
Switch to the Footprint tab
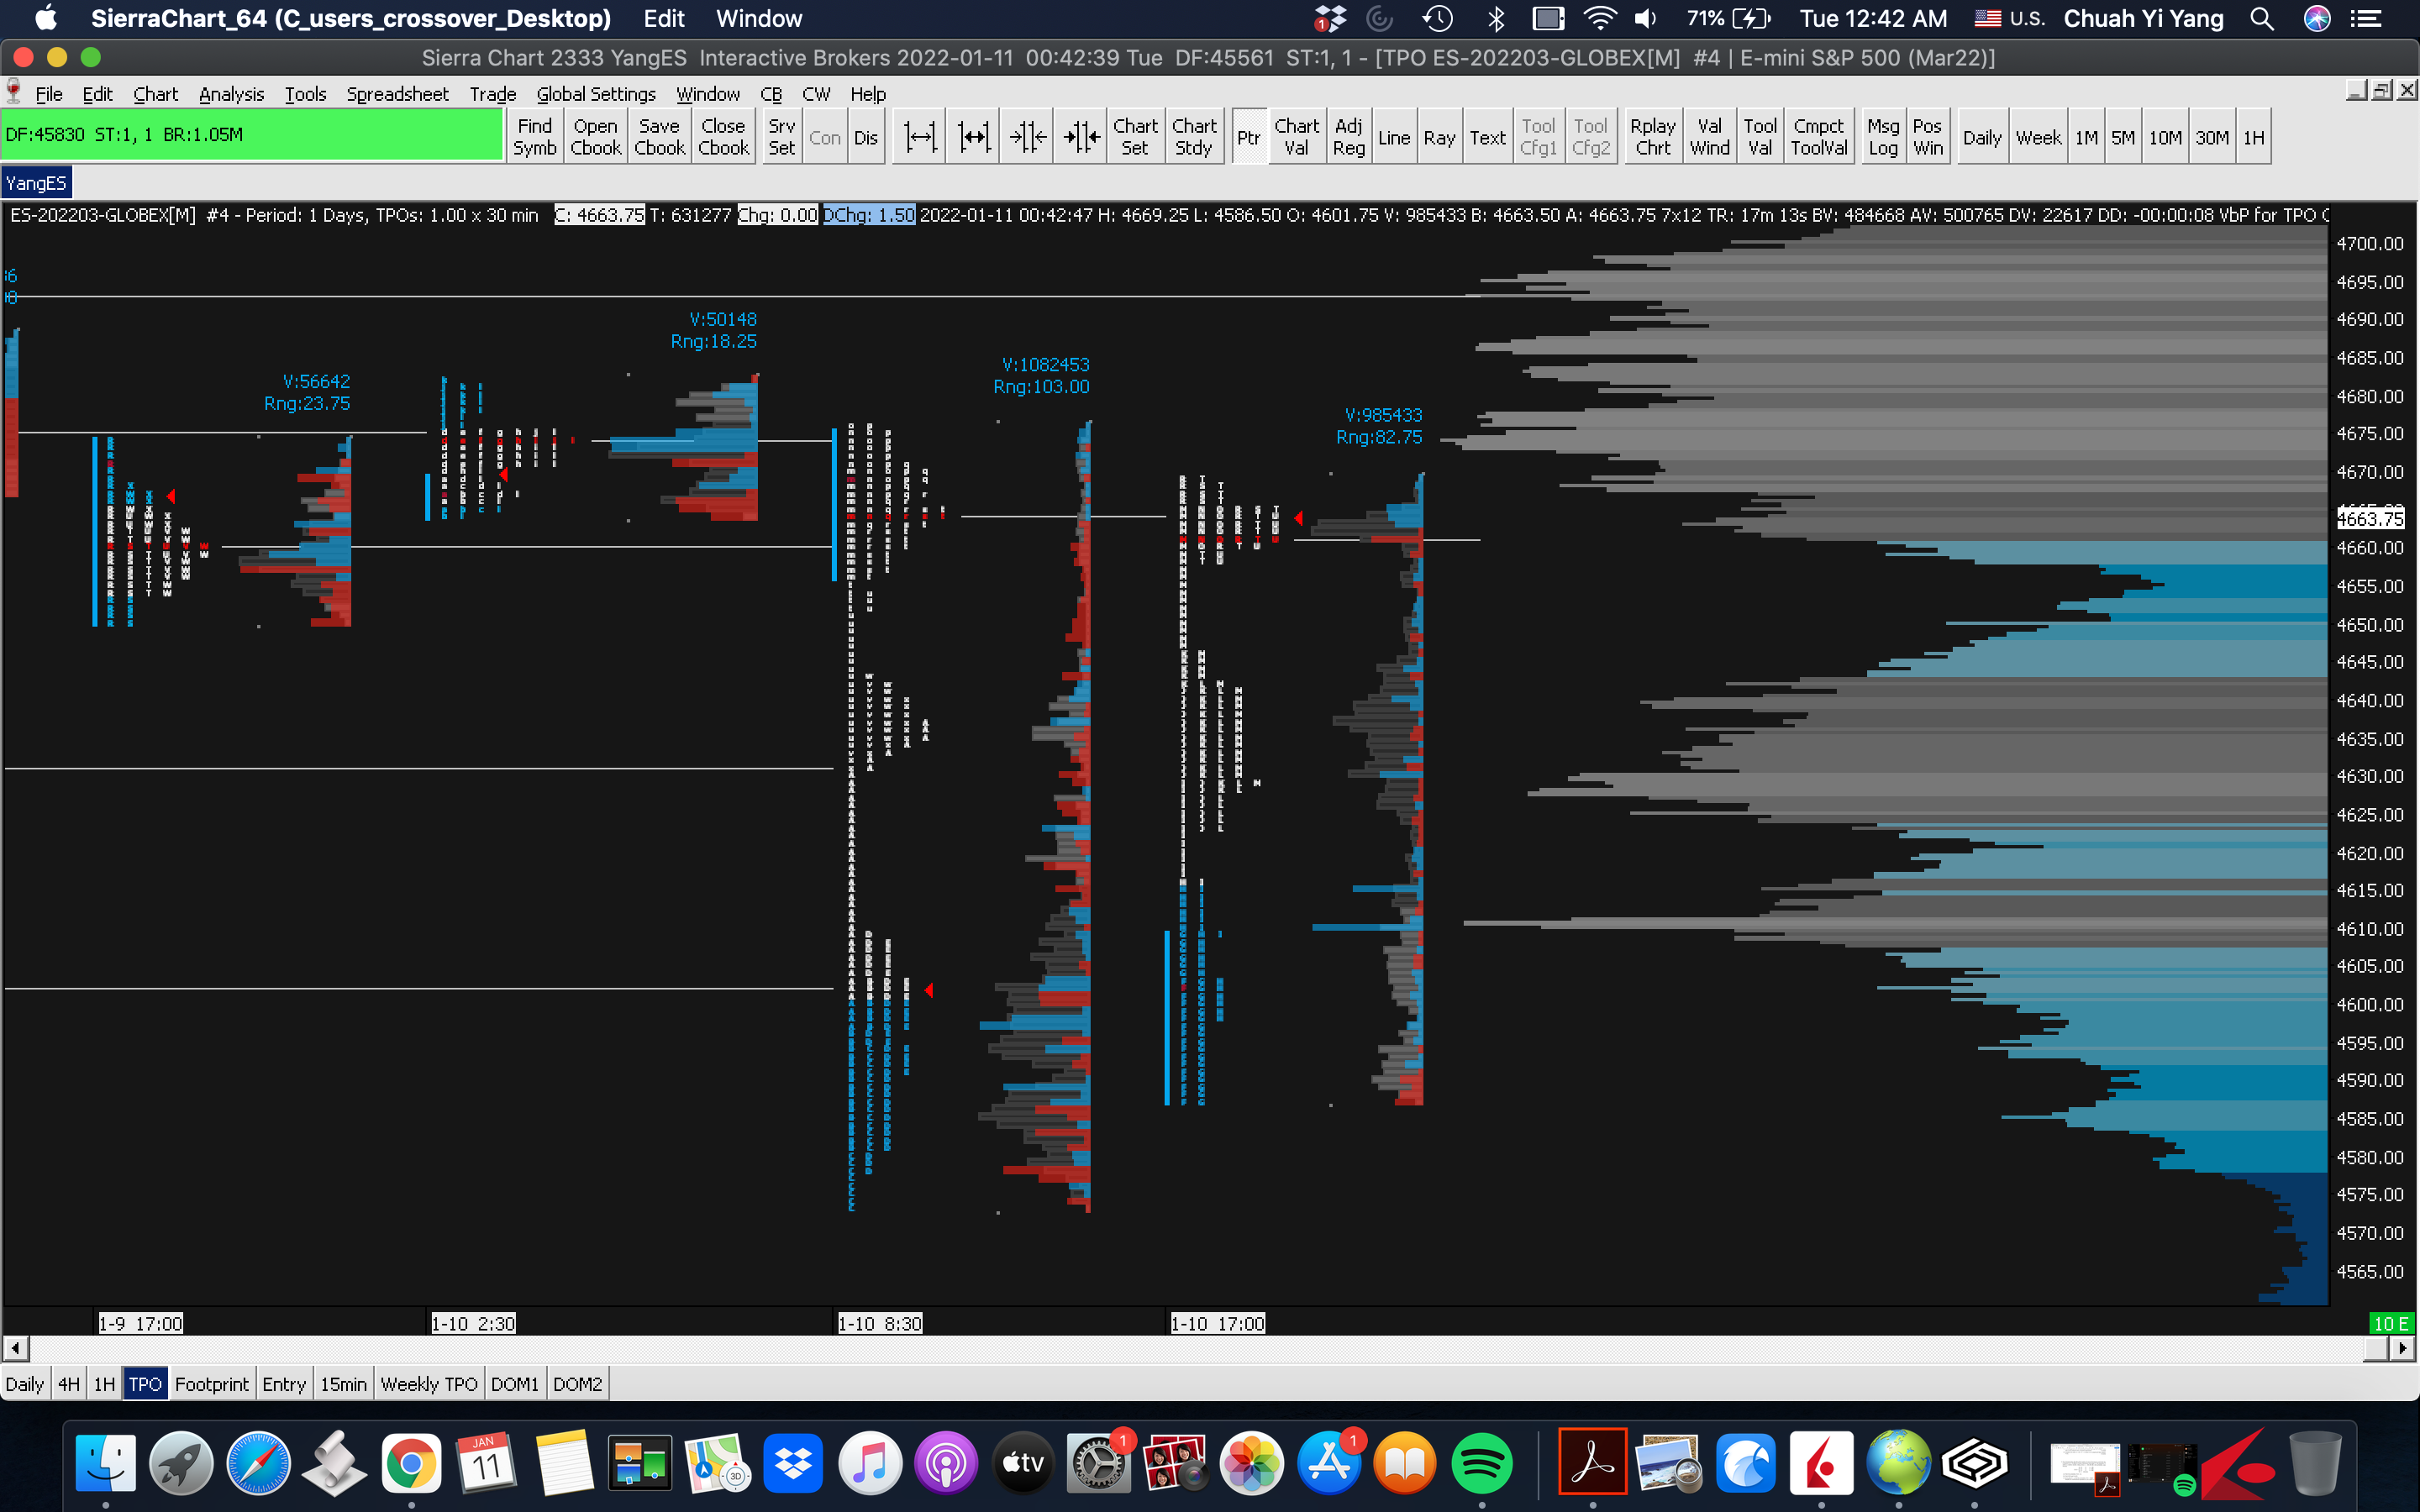211,1384
